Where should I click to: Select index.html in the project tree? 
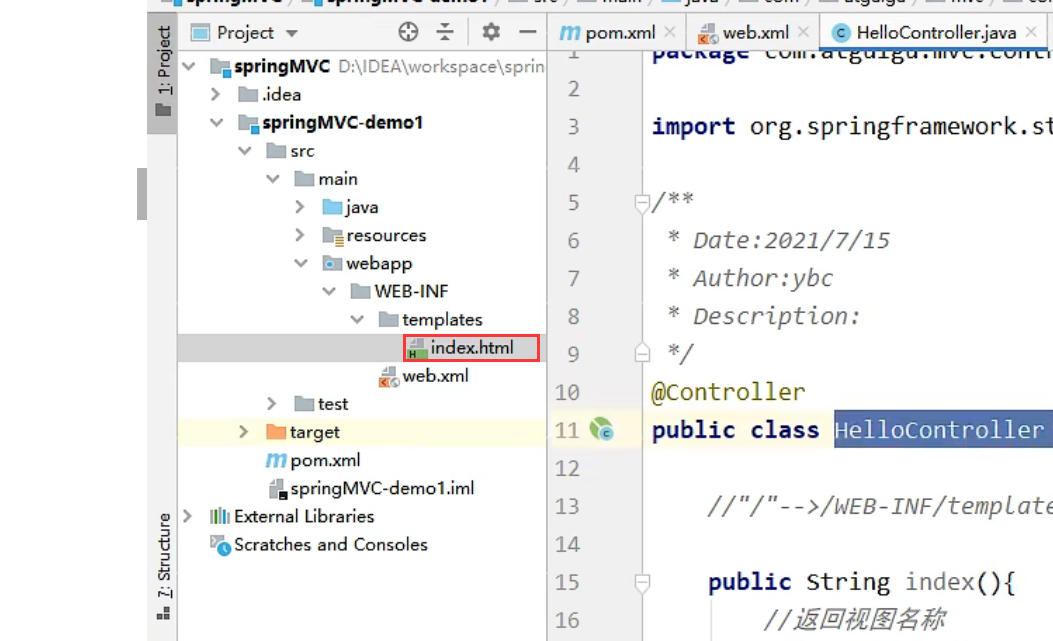pyautogui.click(x=471, y=348)
